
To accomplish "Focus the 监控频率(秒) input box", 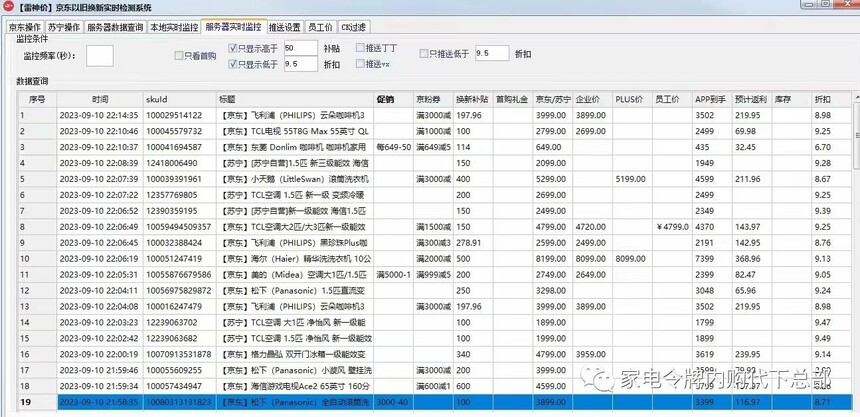I will [100, 56].
